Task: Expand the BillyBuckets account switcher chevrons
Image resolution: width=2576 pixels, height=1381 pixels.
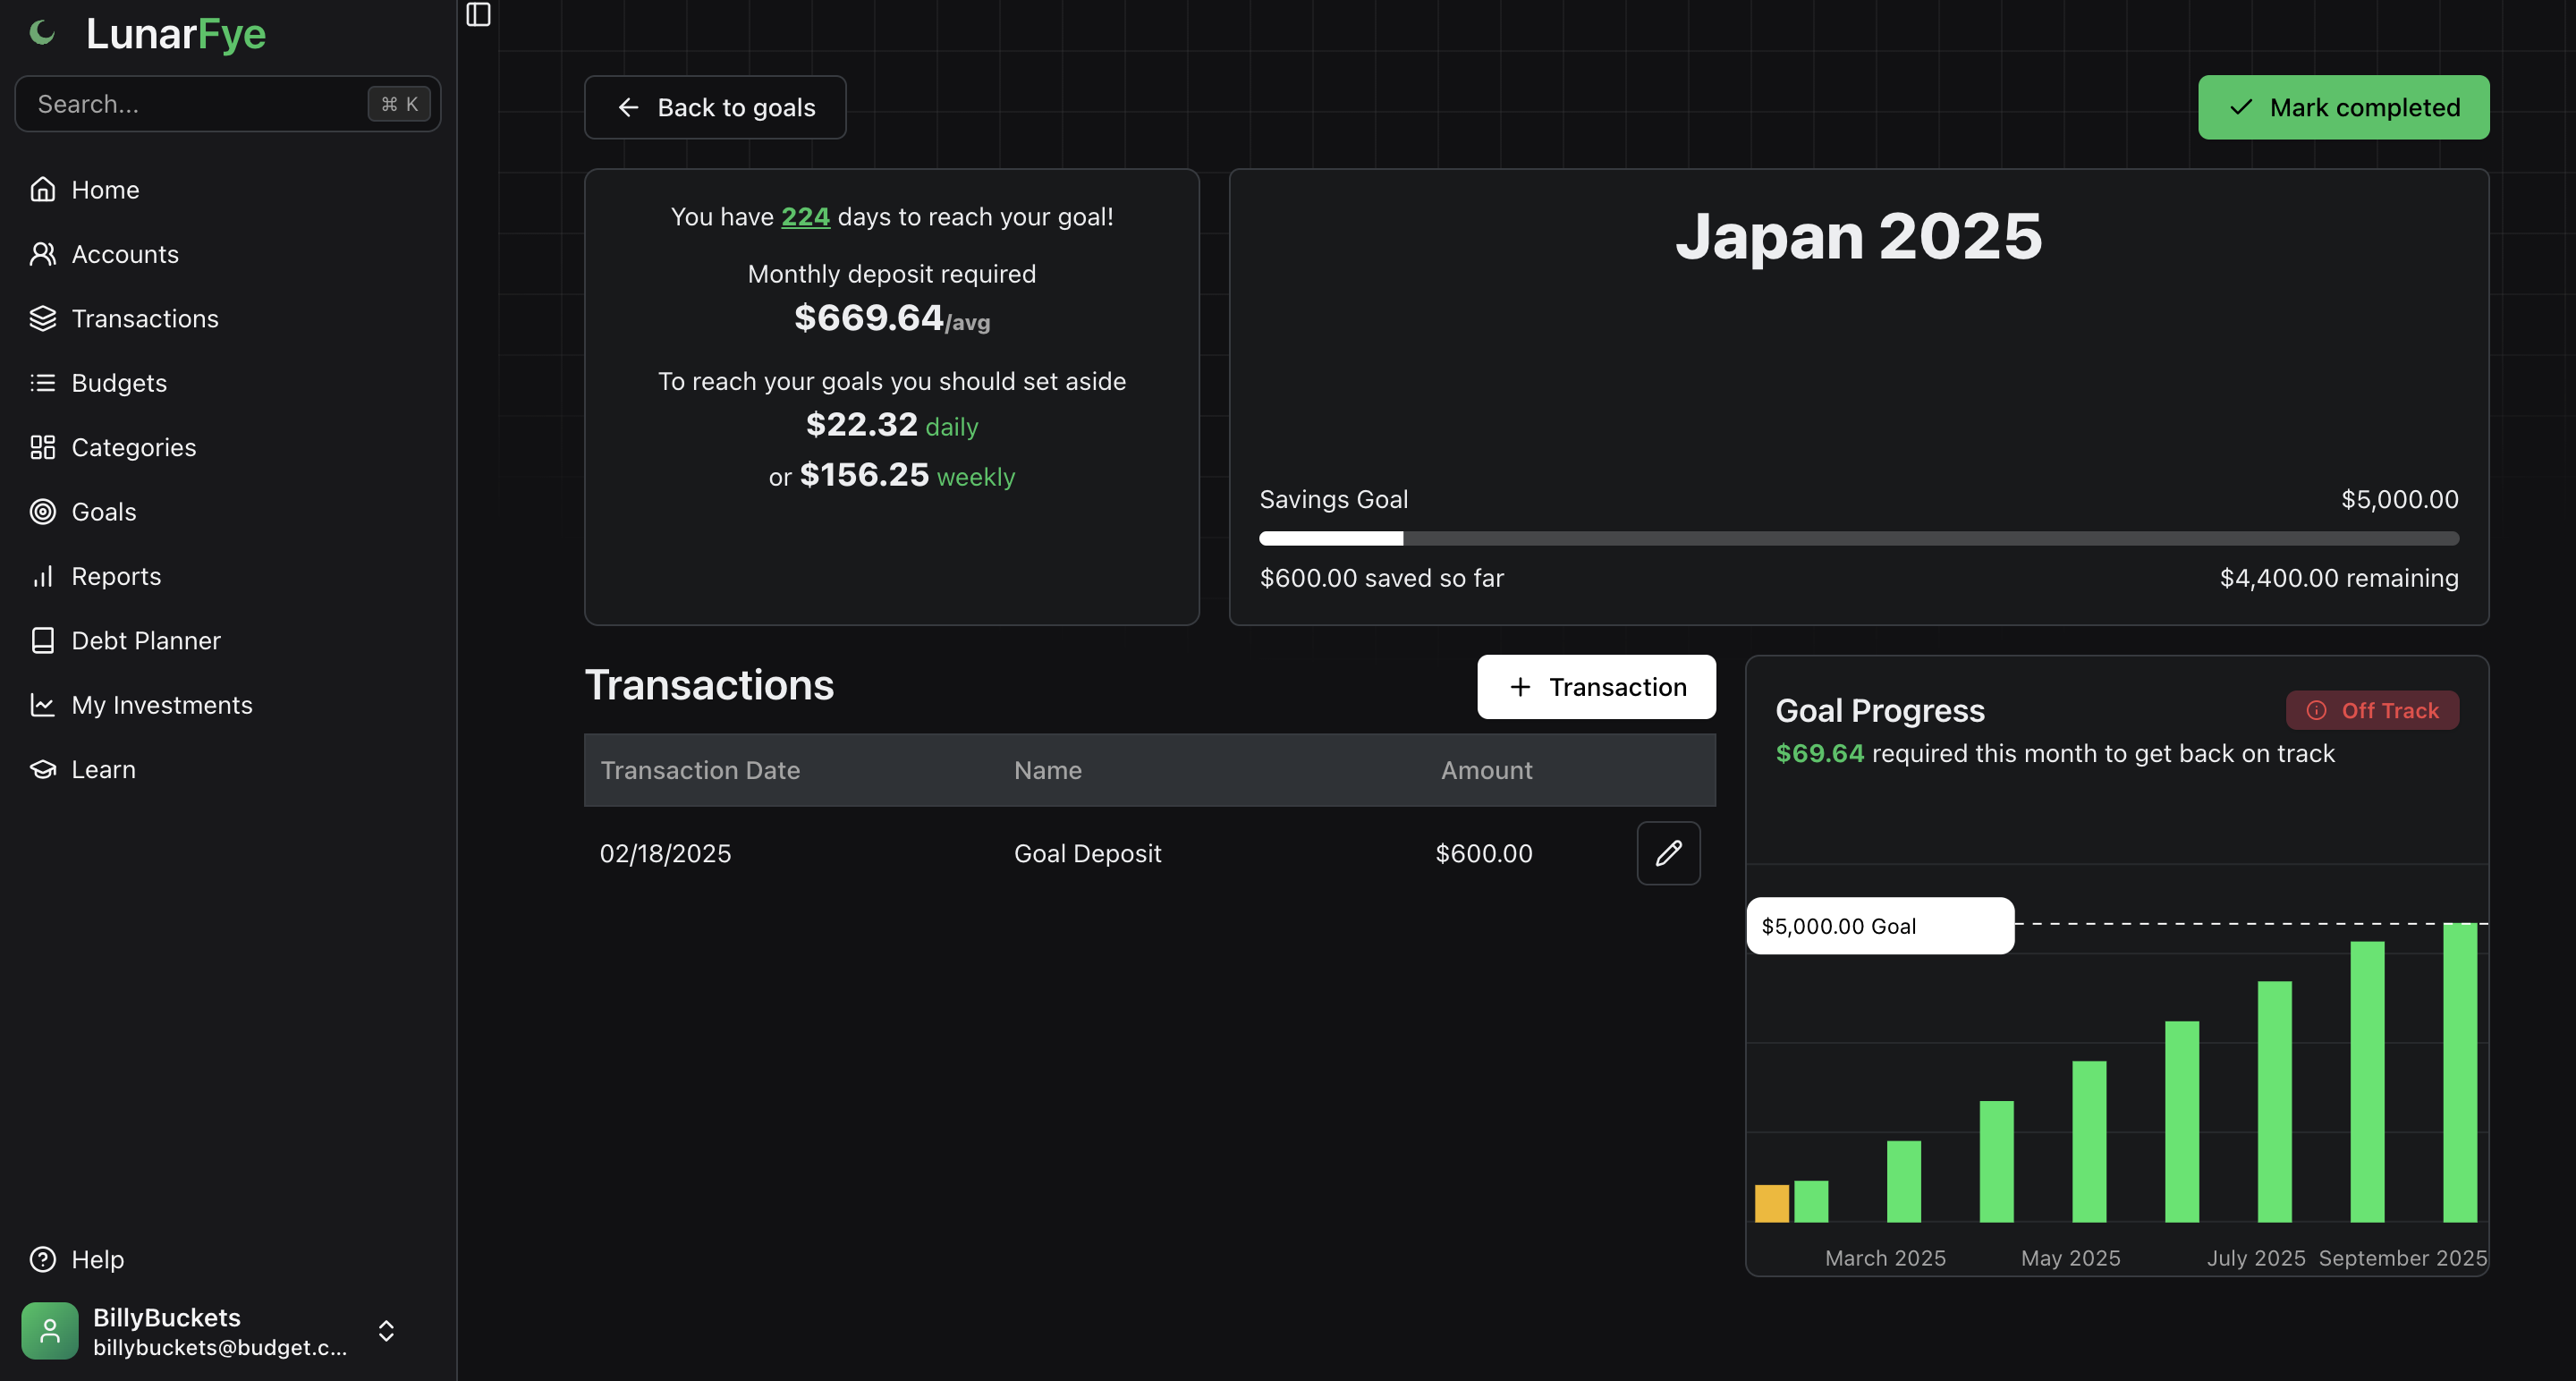Action: click(386, 1331)
